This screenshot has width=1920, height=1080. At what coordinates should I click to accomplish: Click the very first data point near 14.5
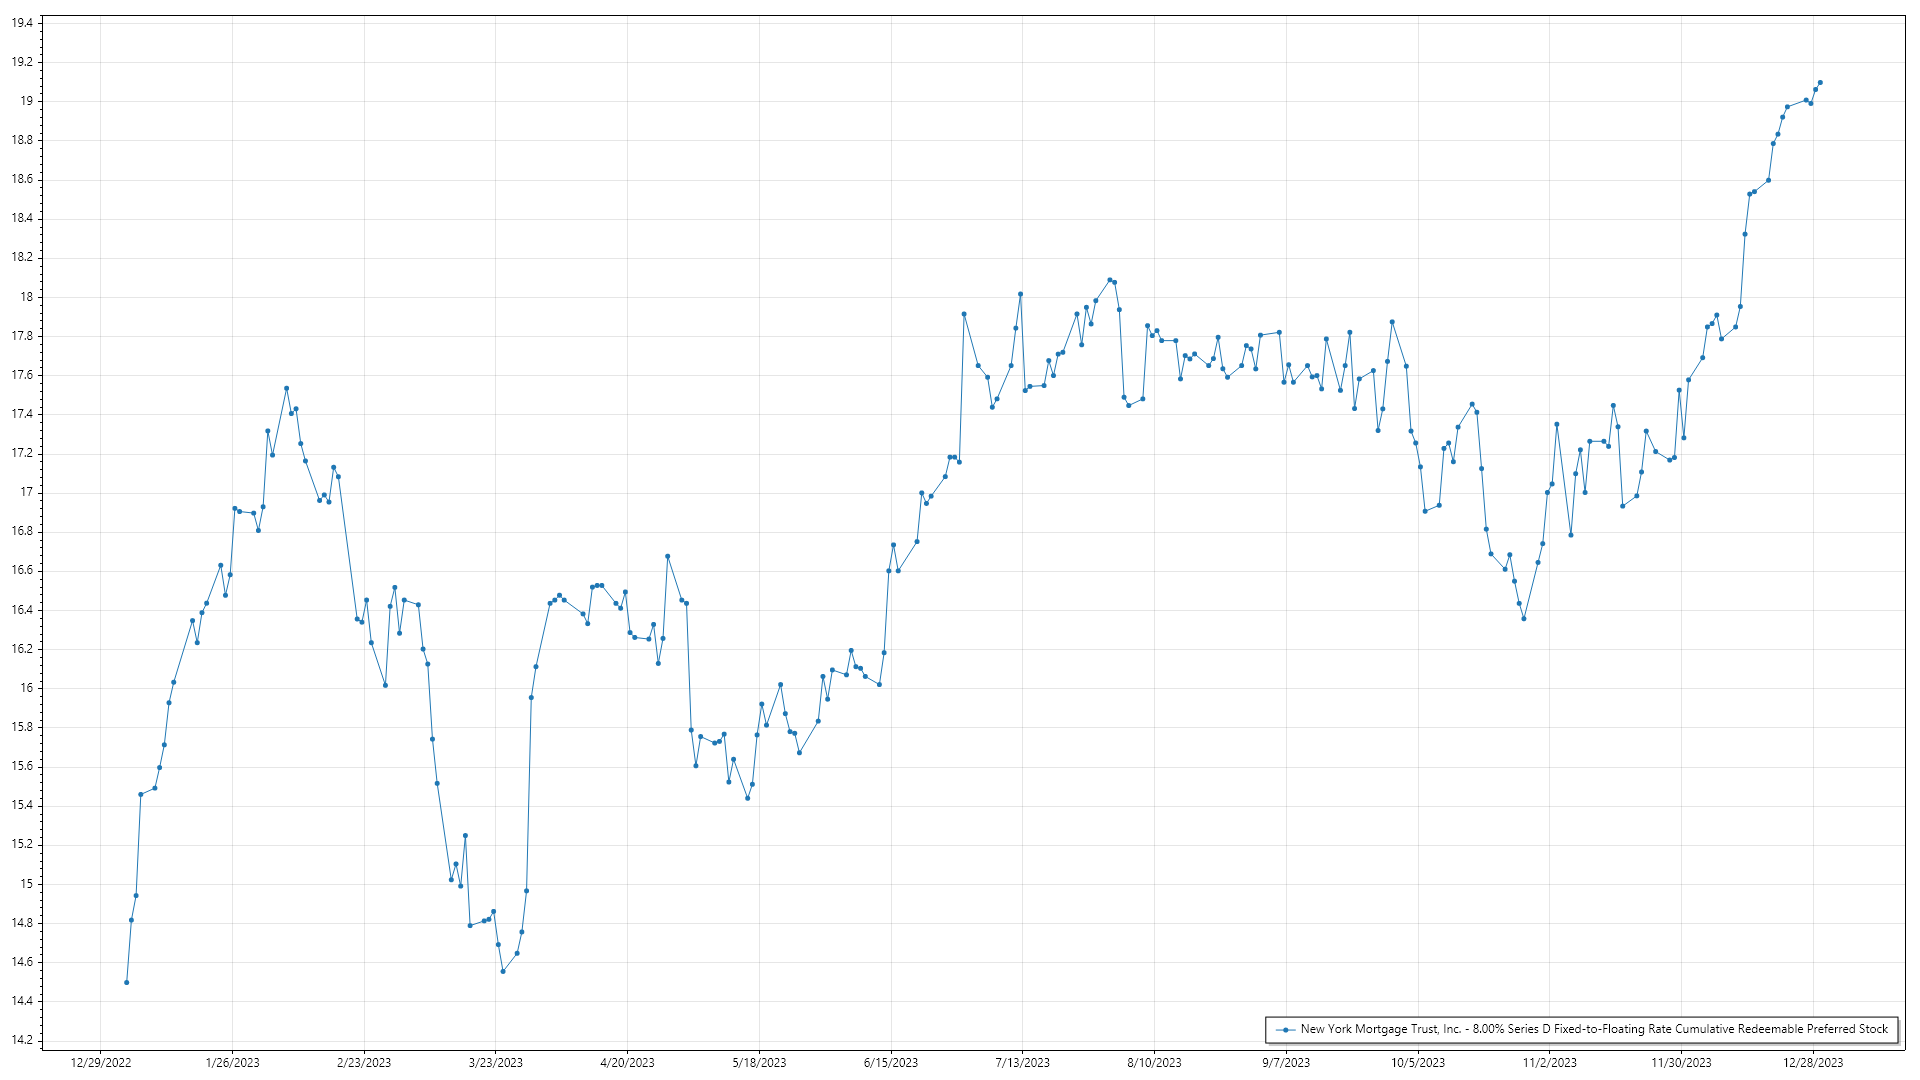(x=126, y=982)
